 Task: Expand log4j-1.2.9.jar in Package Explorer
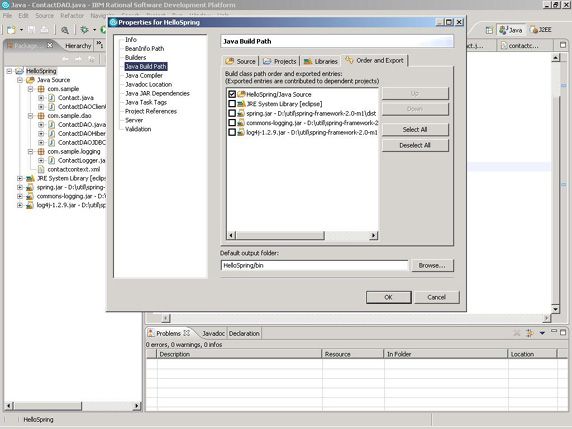[20, 205]
